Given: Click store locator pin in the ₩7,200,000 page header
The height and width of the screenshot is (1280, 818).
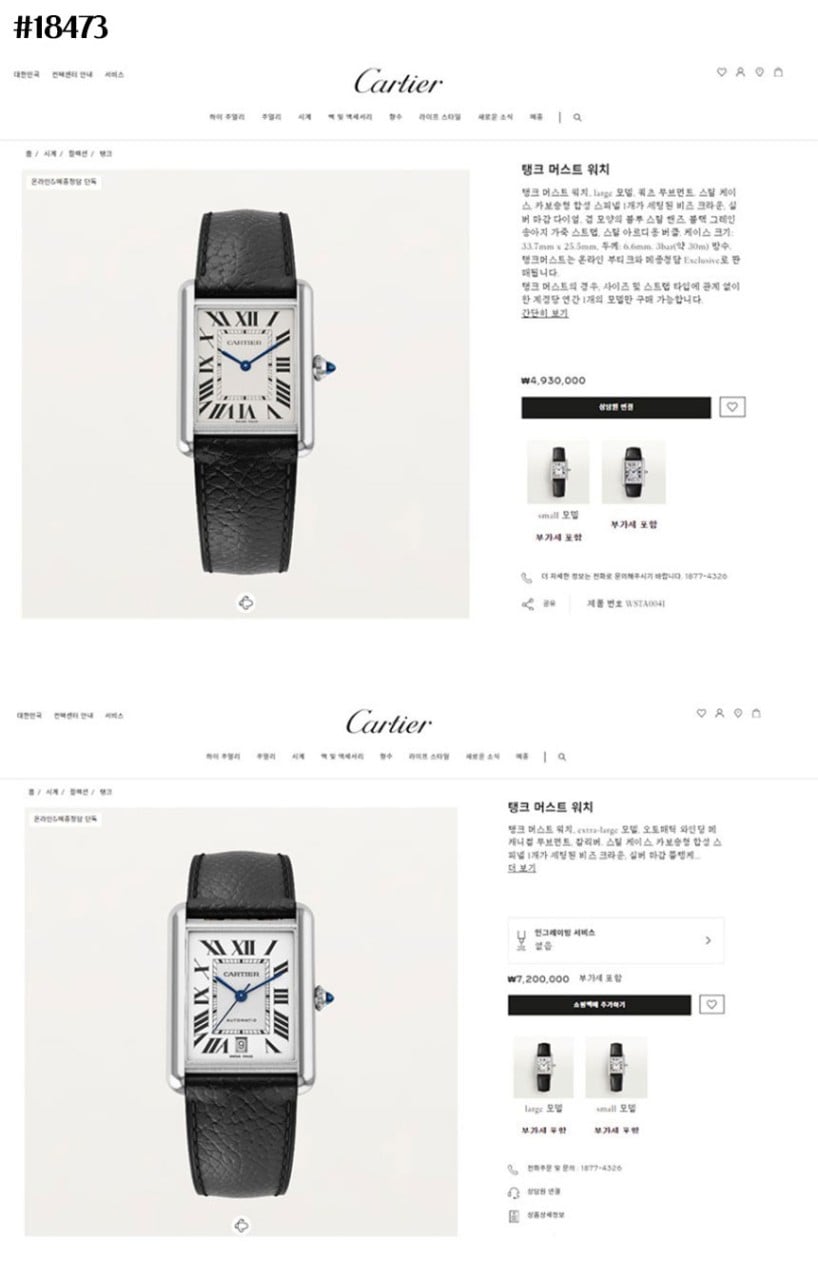Looking at the screenshot, I should (x=738, y=713).
